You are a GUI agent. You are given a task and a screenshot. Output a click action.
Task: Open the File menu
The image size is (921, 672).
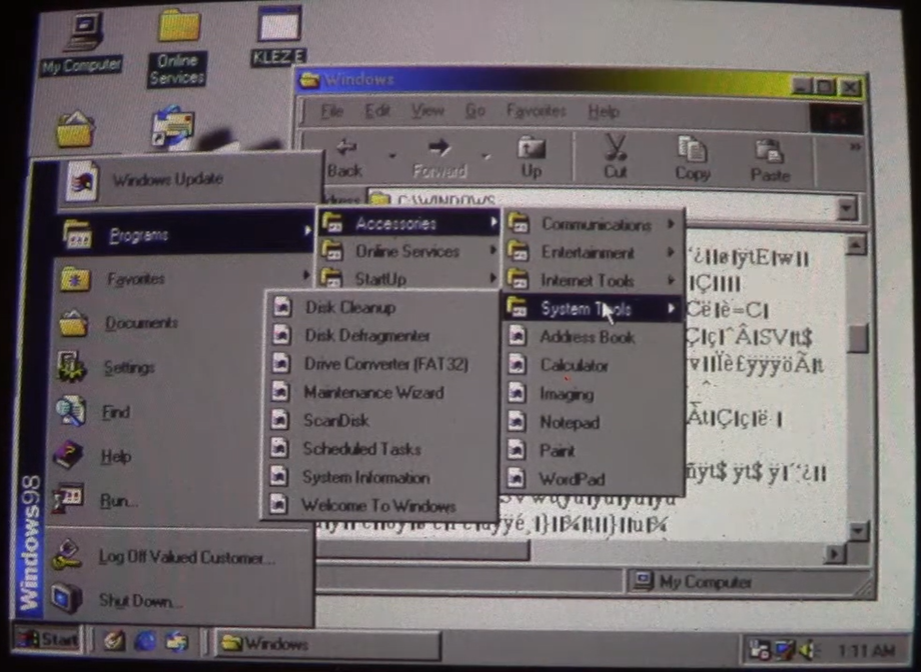(332, 111)
